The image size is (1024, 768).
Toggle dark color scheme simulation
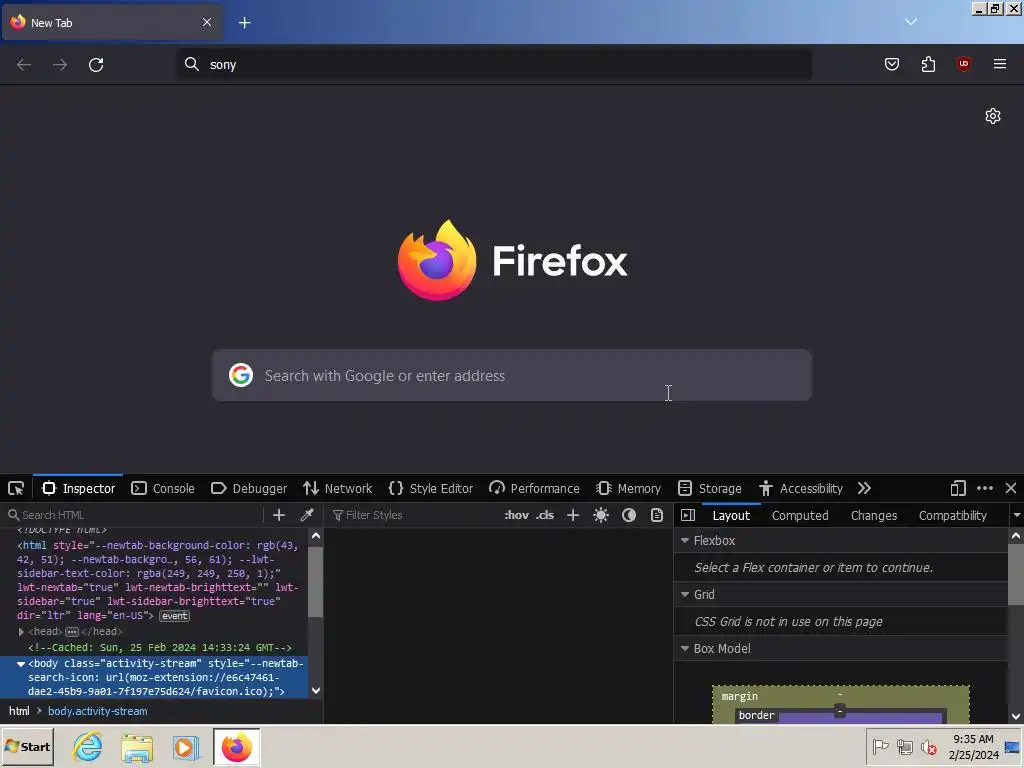pos(629,515)
